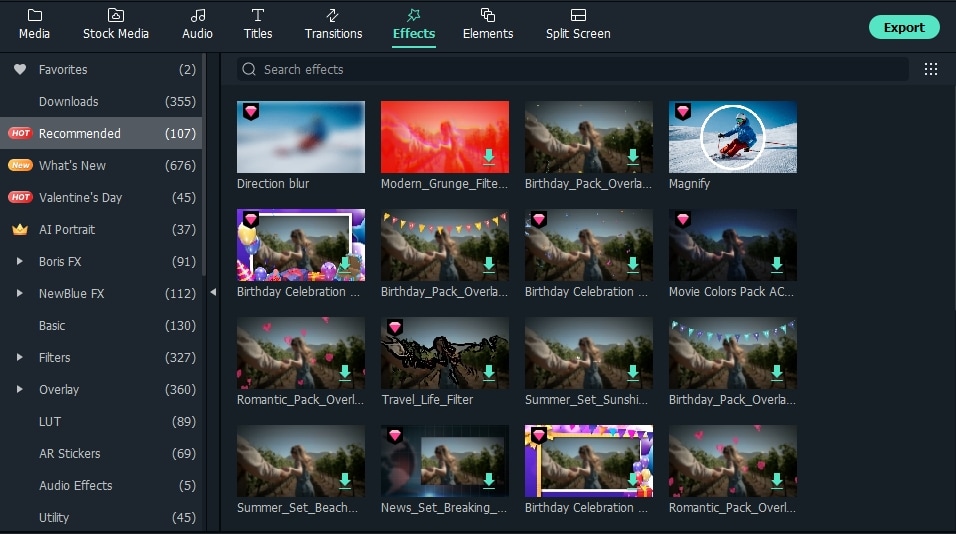Open the Downloads category

coord(101,101)
